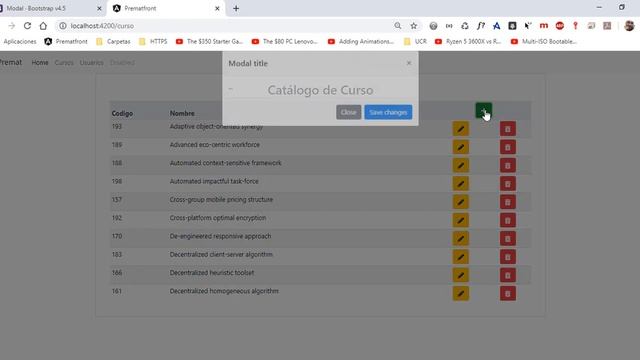
Task: Open Ryzen 5 3600X bookmark
Action: click(x=468, y=42)
